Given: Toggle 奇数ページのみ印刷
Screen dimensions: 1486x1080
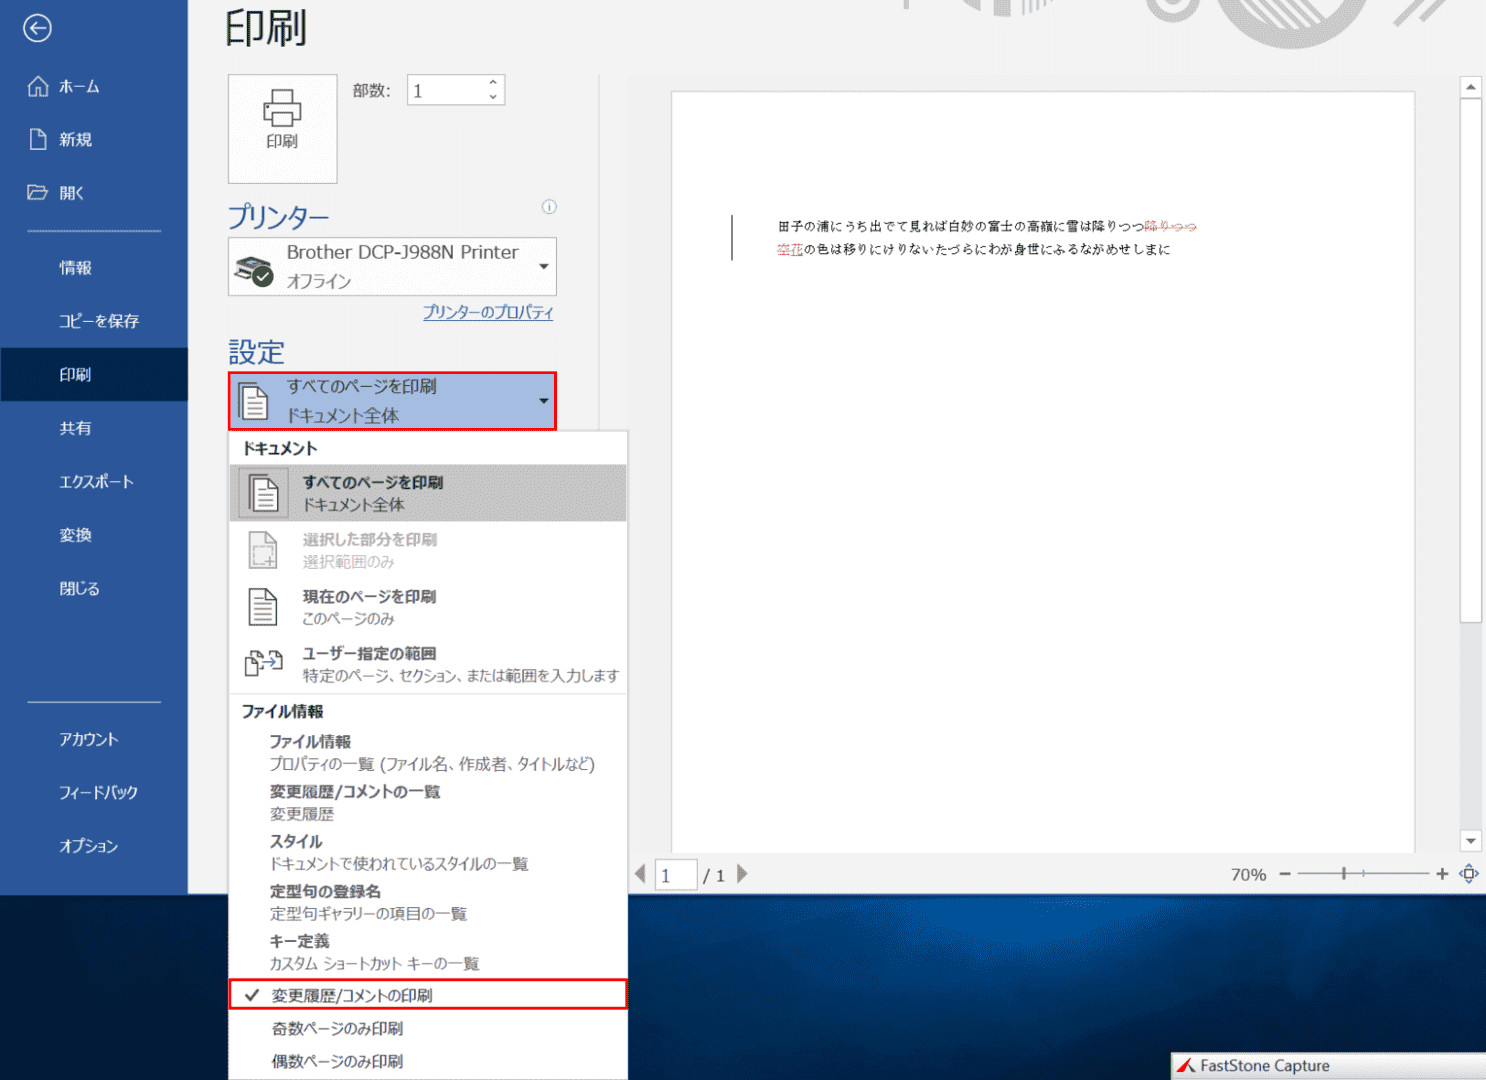Looking at the screenshot, I should click(x=428, y=1028).
